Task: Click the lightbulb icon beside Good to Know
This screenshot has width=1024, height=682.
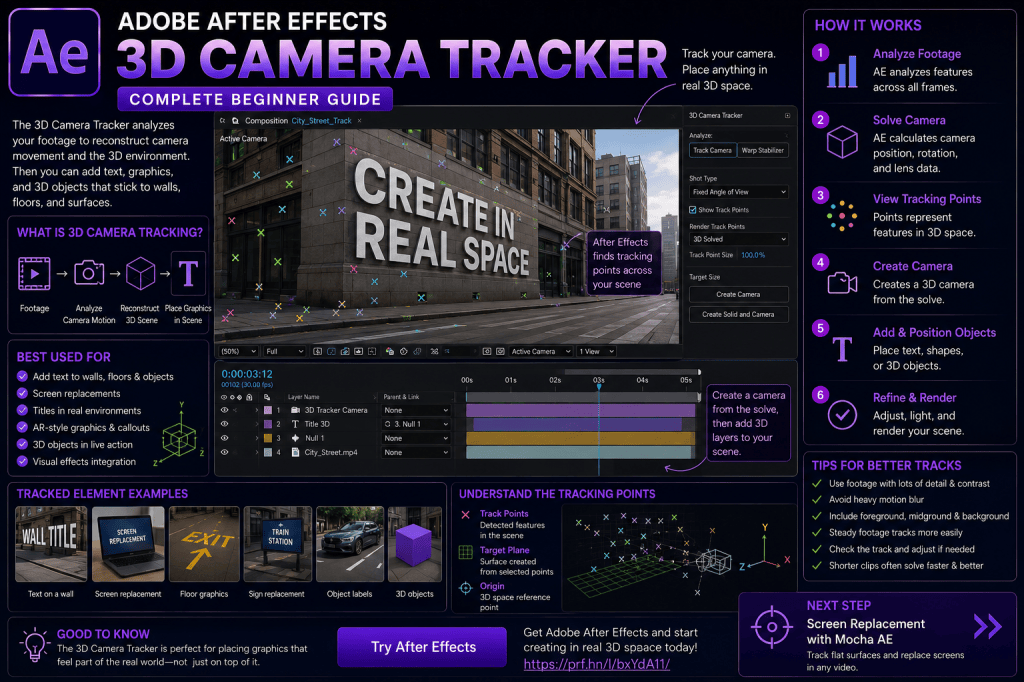Action: coord(34,646)
